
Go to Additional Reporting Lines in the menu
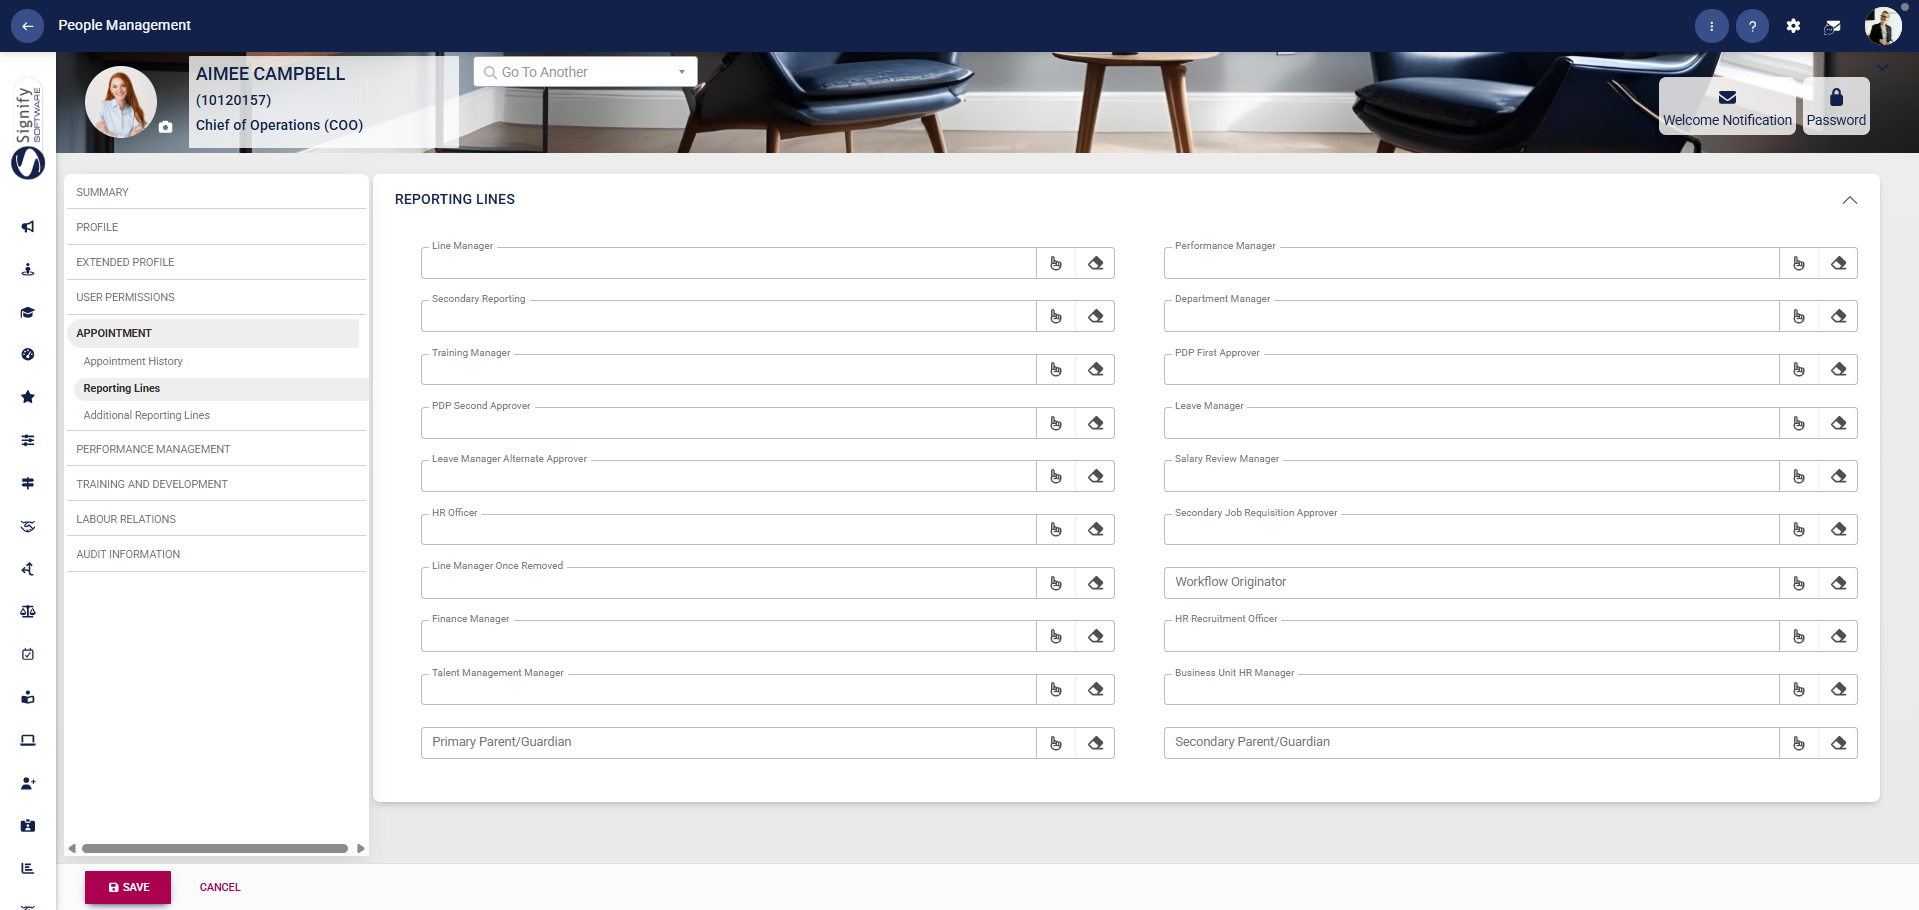click(146, 415)
